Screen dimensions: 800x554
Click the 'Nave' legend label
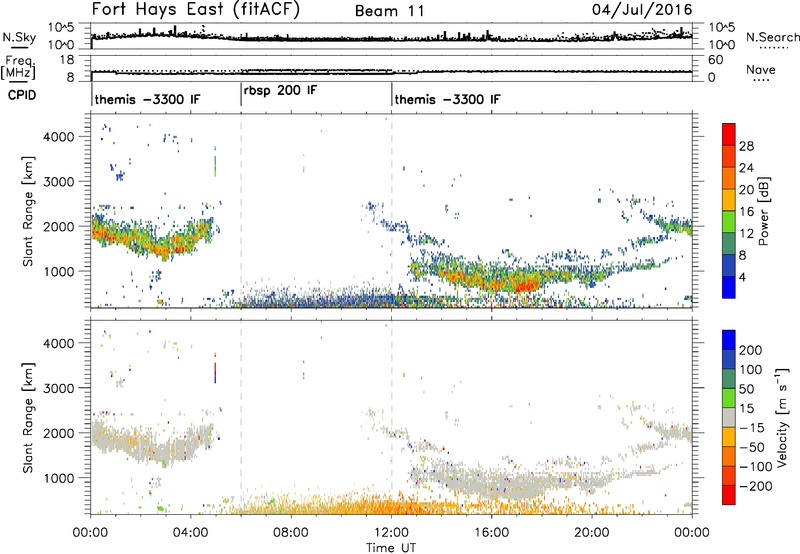coord(761,69)
